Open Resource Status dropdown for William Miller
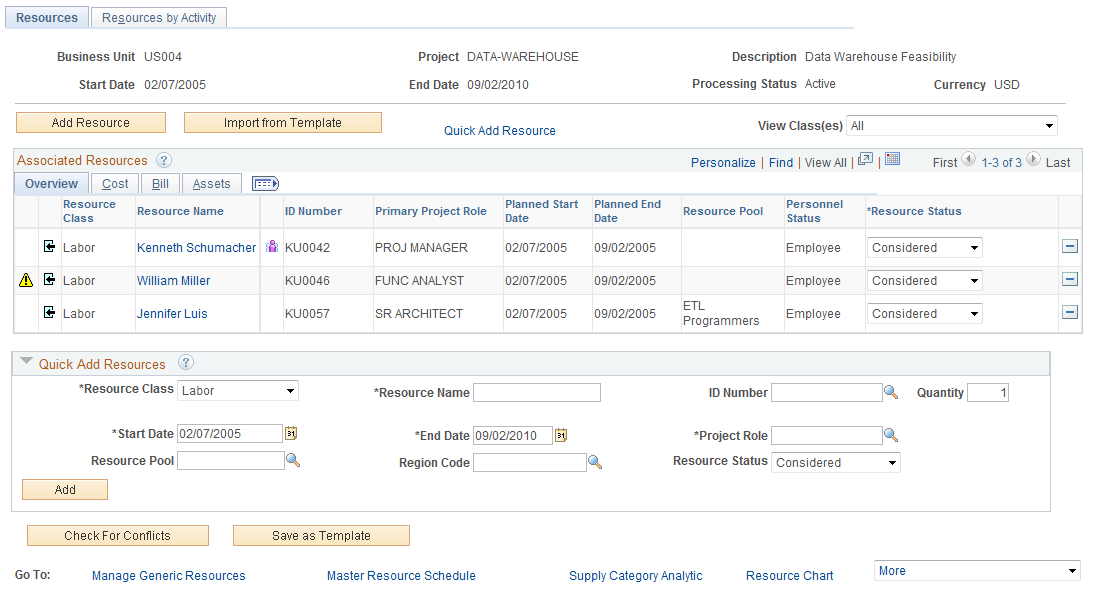Image resolution: width=1095 pixels, height=592 pixels. [925, 281]
